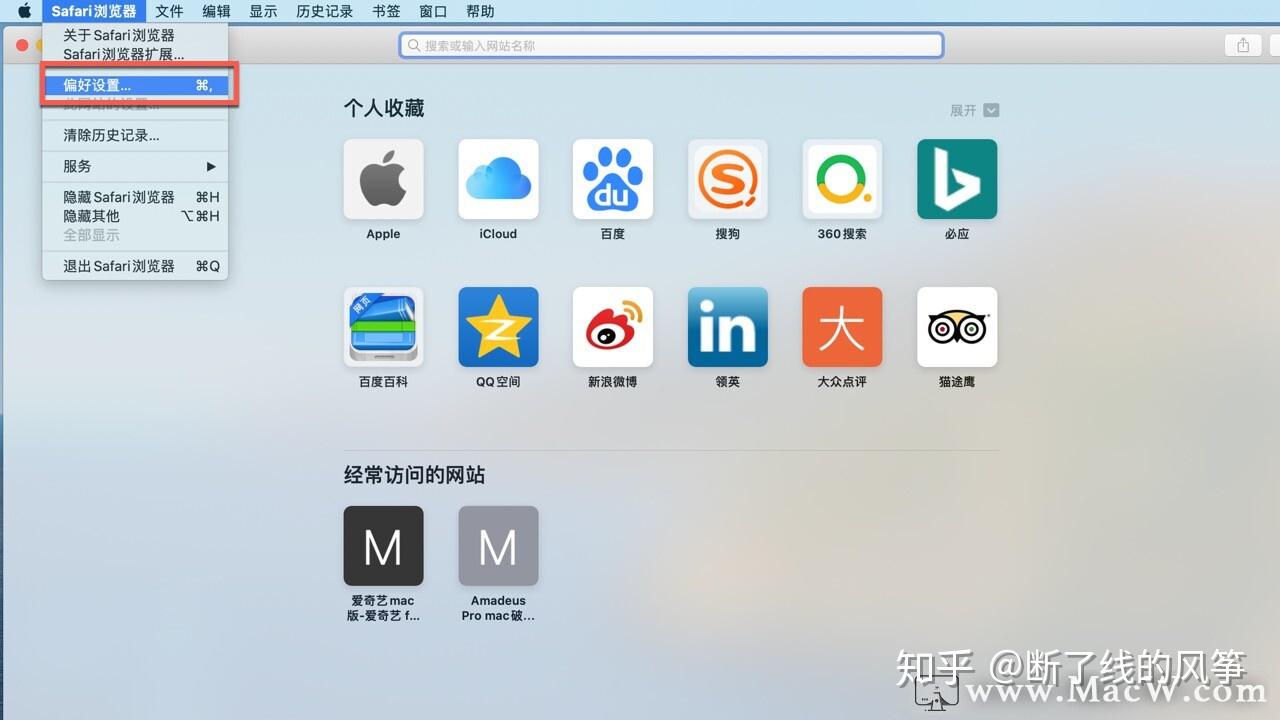Open the Apple favorite in 个人收藏
Screen dimensions: 1280x720
(383, 178)
